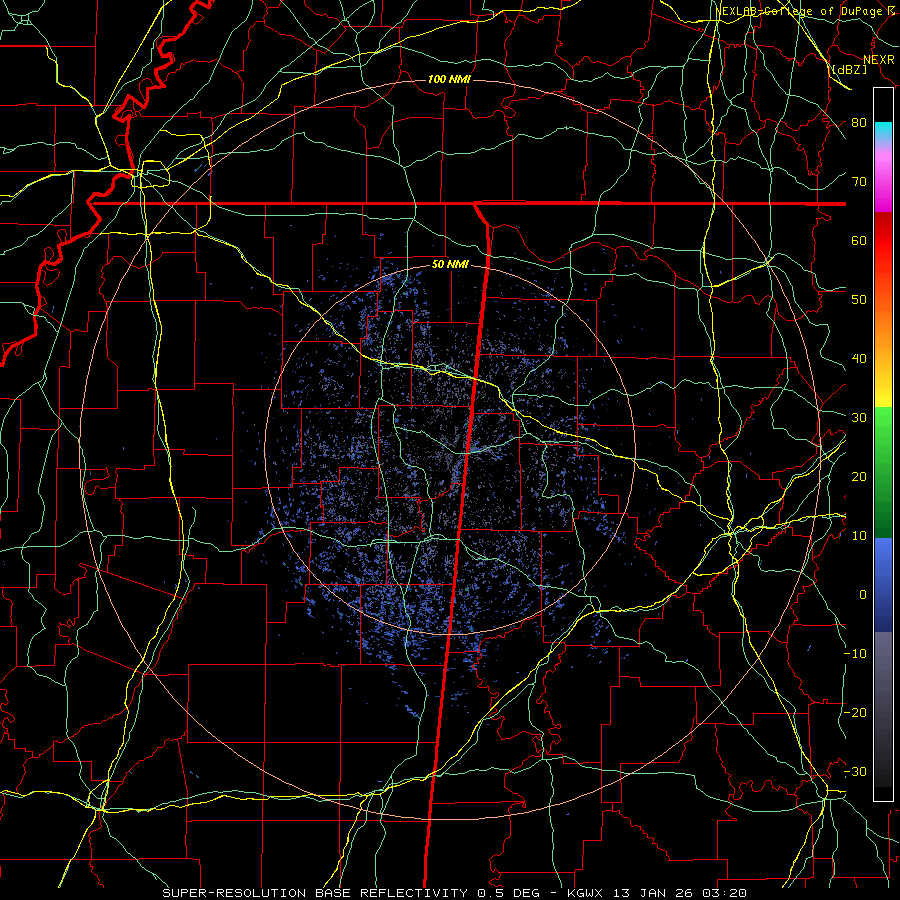This screenshot has width=900, height=900.
Task: Click the "-10" value on the dBZ scale
Action: (855, 654)
